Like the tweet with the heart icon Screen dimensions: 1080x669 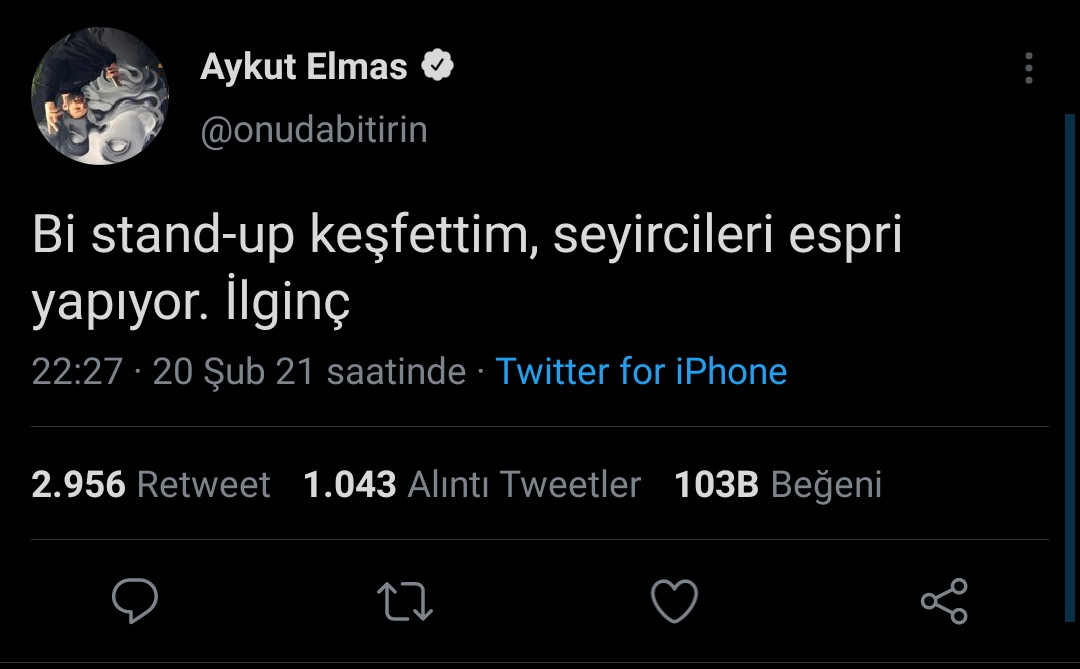click(675, 601)
